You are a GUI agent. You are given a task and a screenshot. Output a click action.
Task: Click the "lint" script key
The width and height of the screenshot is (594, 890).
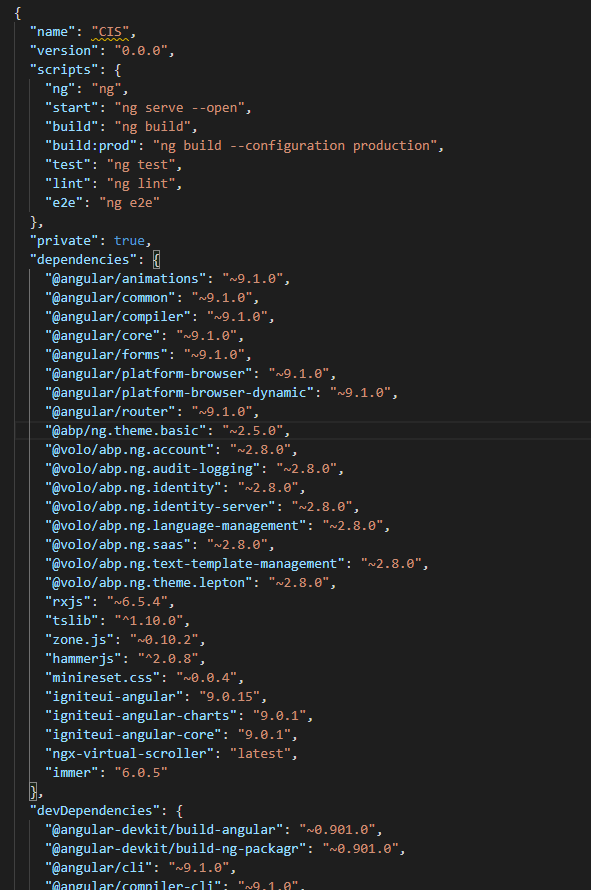coord(68,184)
